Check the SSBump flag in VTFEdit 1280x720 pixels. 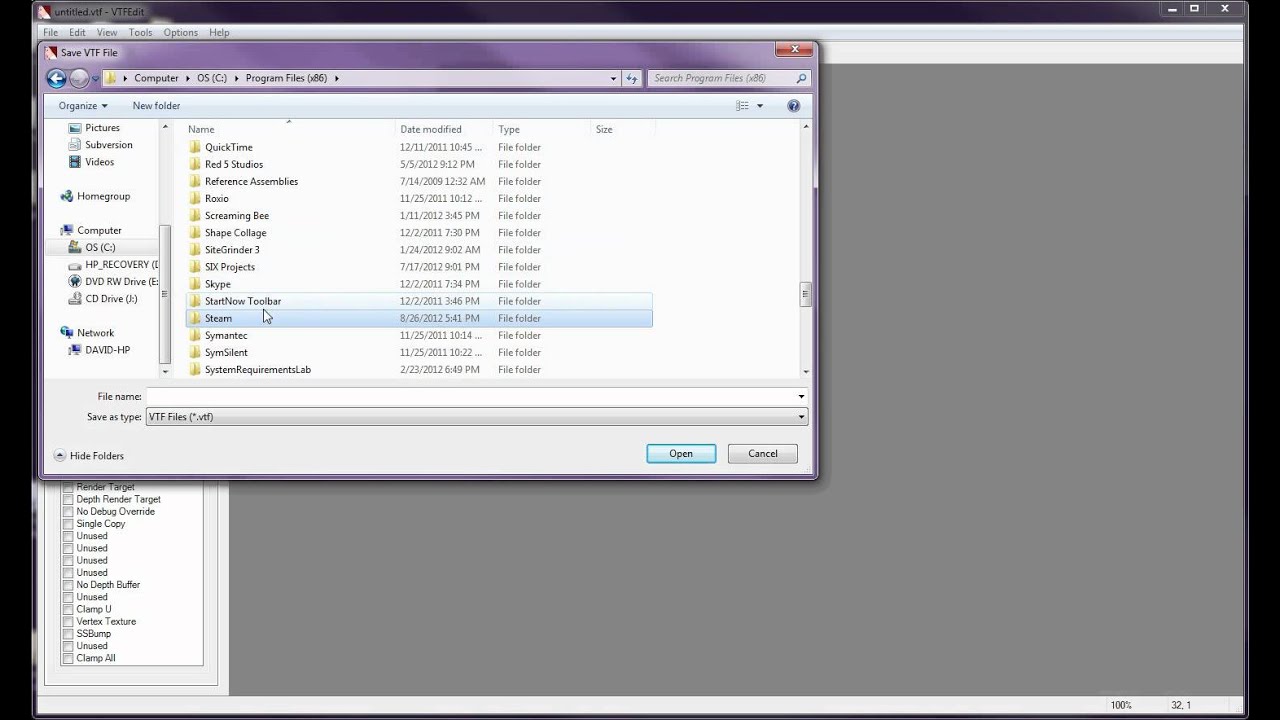(x=68, y=634)
